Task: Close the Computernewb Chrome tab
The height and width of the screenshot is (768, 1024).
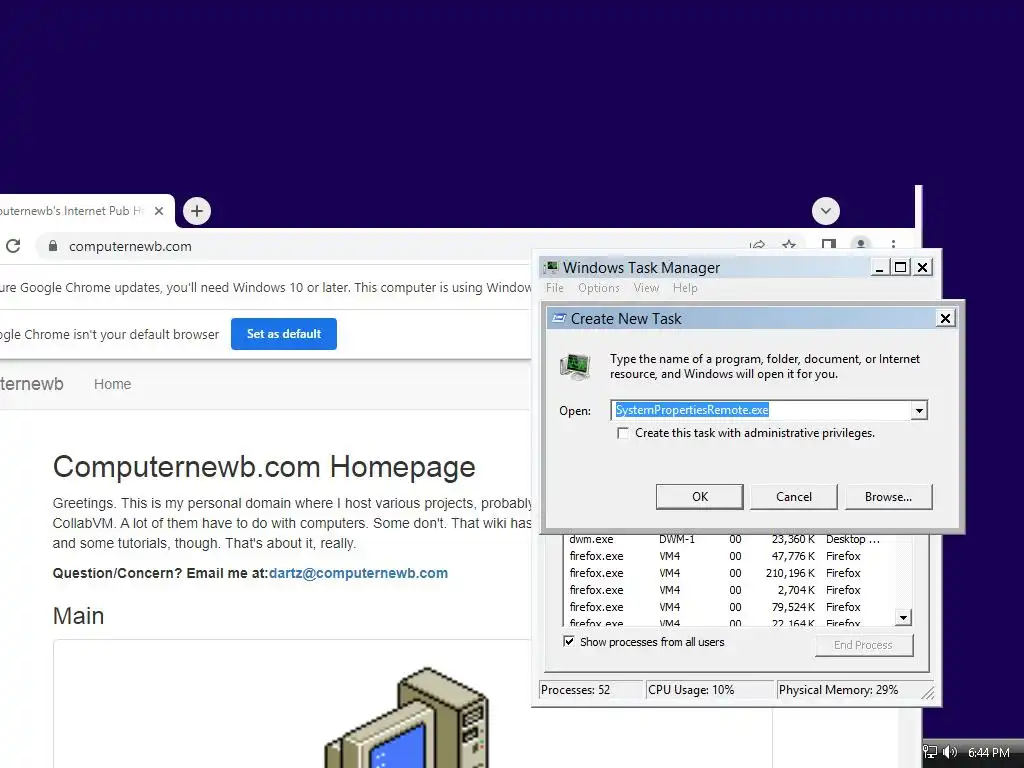Action: pos(159,211)
